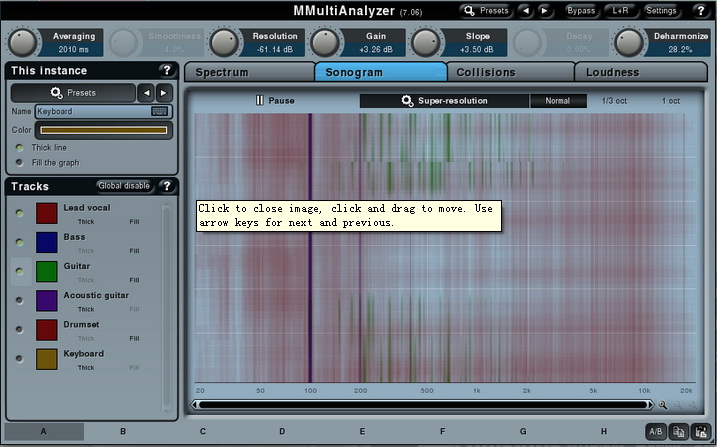
Task: Toggle Fill for Bass track
Action: 134,251
